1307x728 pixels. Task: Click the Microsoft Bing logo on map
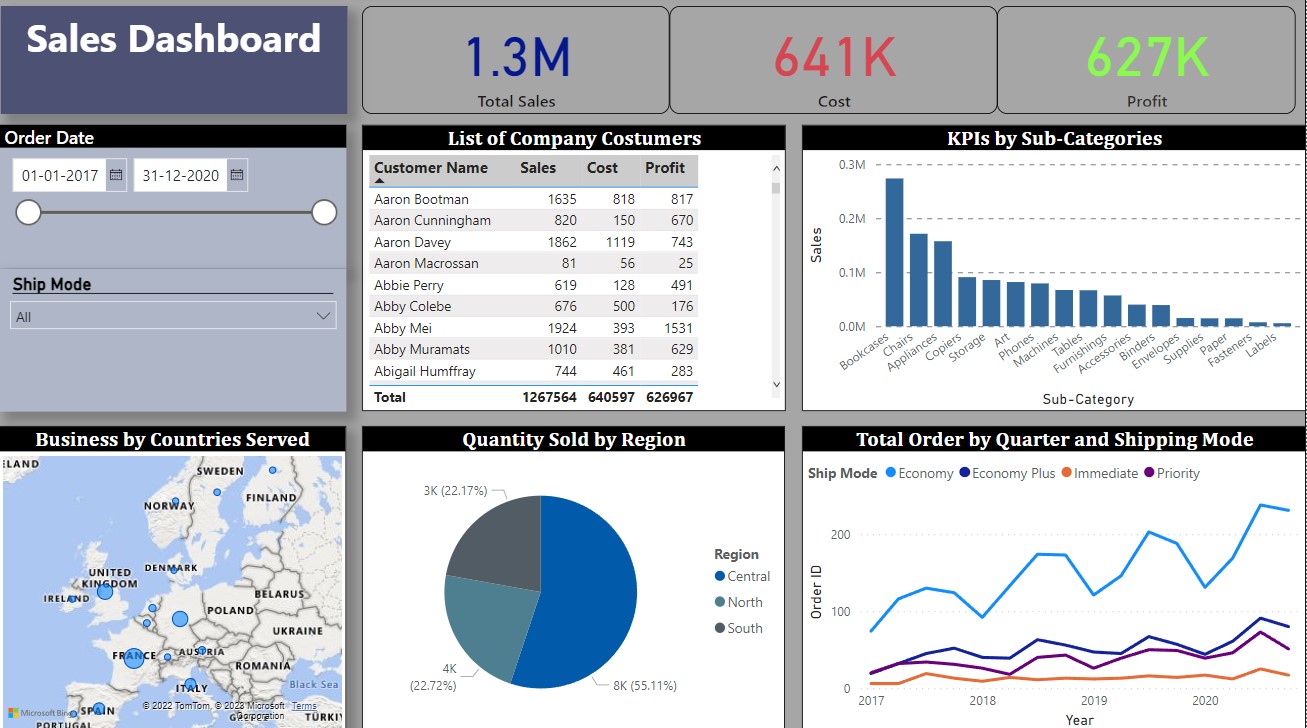click(x=42, y=712)
